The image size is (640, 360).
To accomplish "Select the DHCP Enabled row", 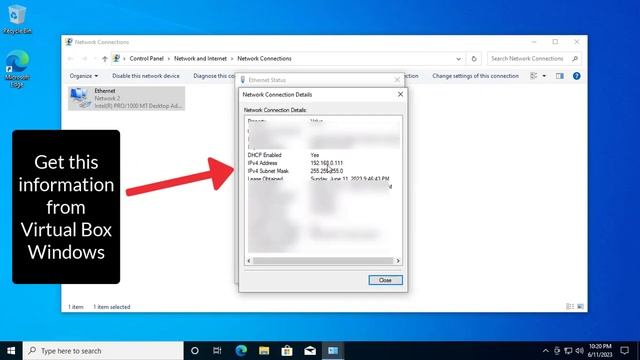I will coord(323,155).
